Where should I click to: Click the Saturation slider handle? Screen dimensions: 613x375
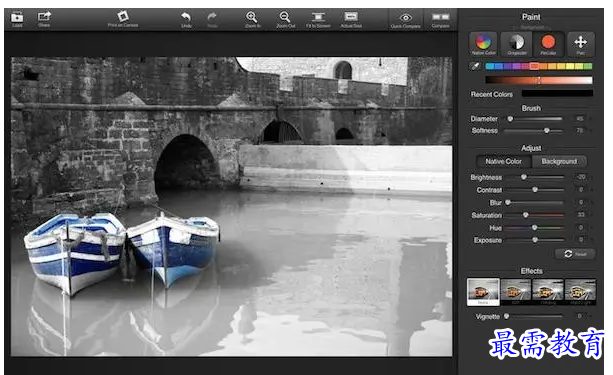[x=526, y=215]
